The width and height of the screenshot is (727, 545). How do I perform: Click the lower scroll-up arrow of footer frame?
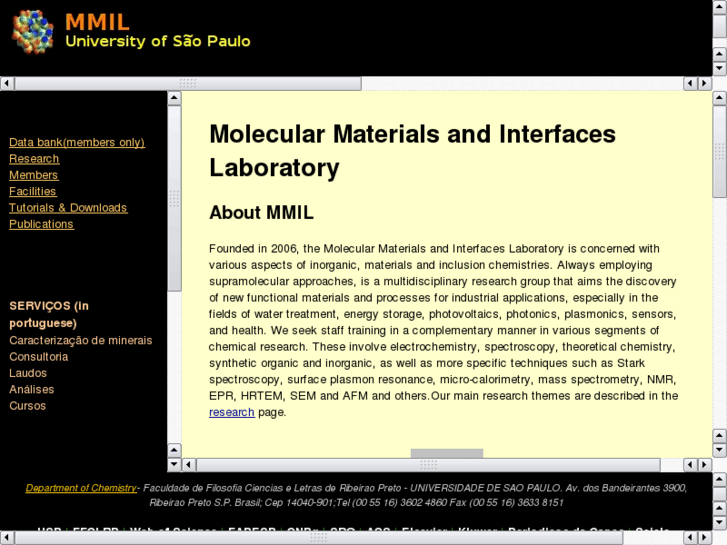tap(720, 508)
